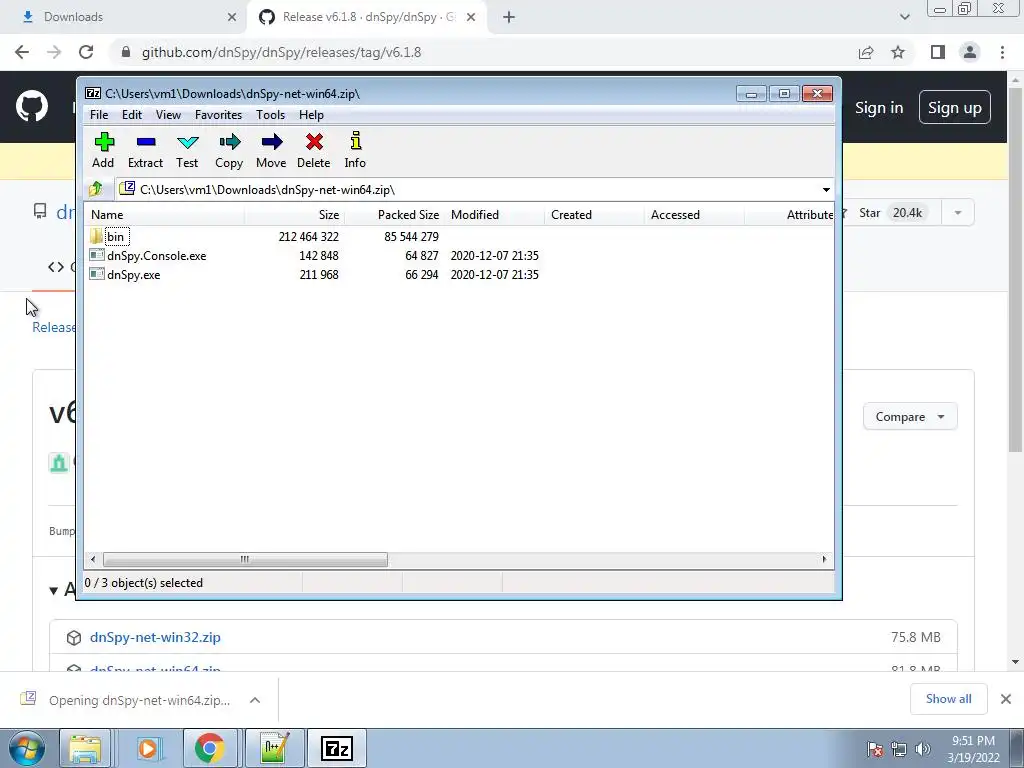The image size is (1024, 768).
Task: Click the Sign up button on GitHub
Action: coord(955,108)
